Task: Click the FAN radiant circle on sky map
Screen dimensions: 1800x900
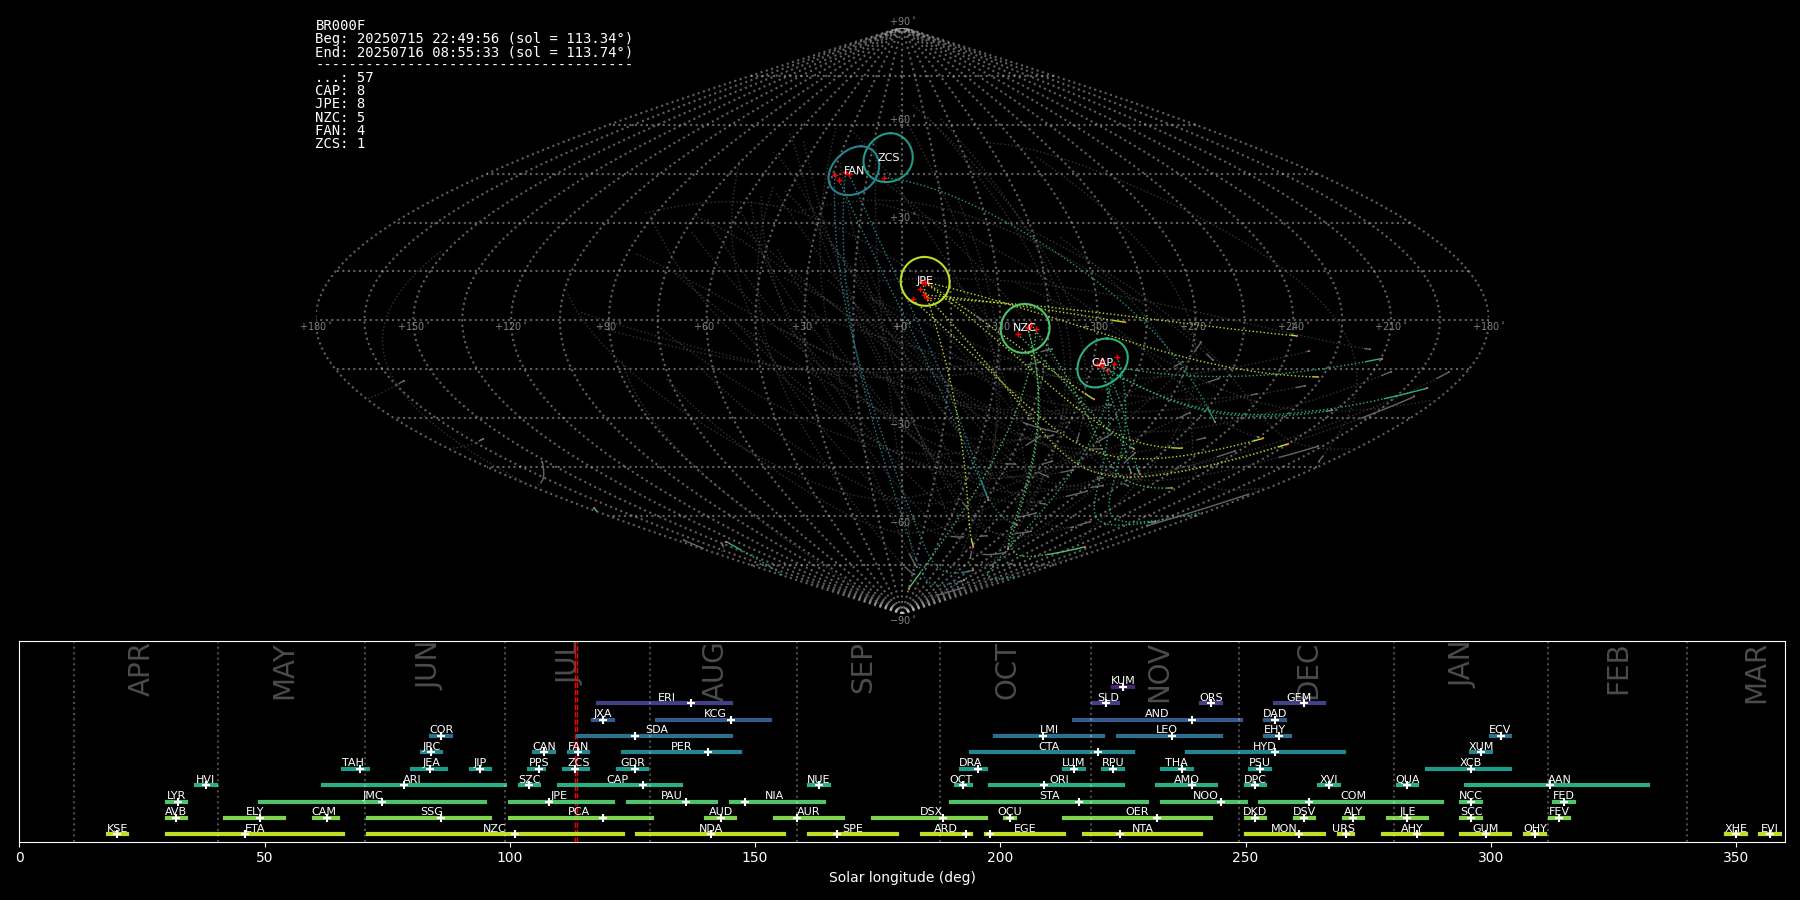Action: point(853,171)
